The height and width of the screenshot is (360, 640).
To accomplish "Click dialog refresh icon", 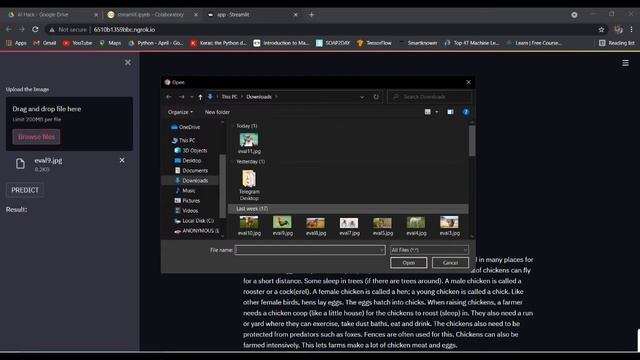I will pos(376,97).
